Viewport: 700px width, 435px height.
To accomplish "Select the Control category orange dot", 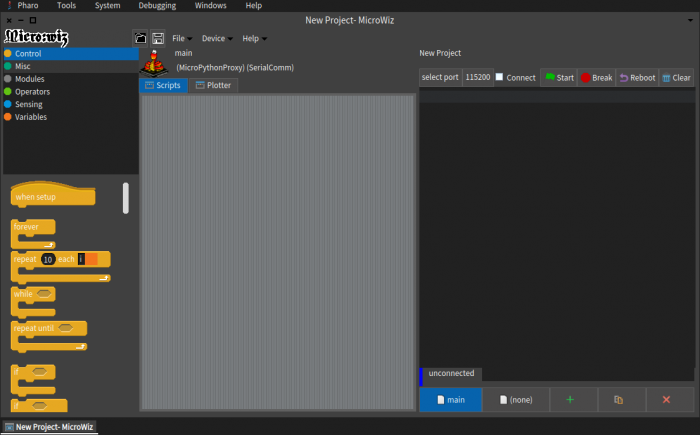I will pyautogui.click(x=8, y=54).
